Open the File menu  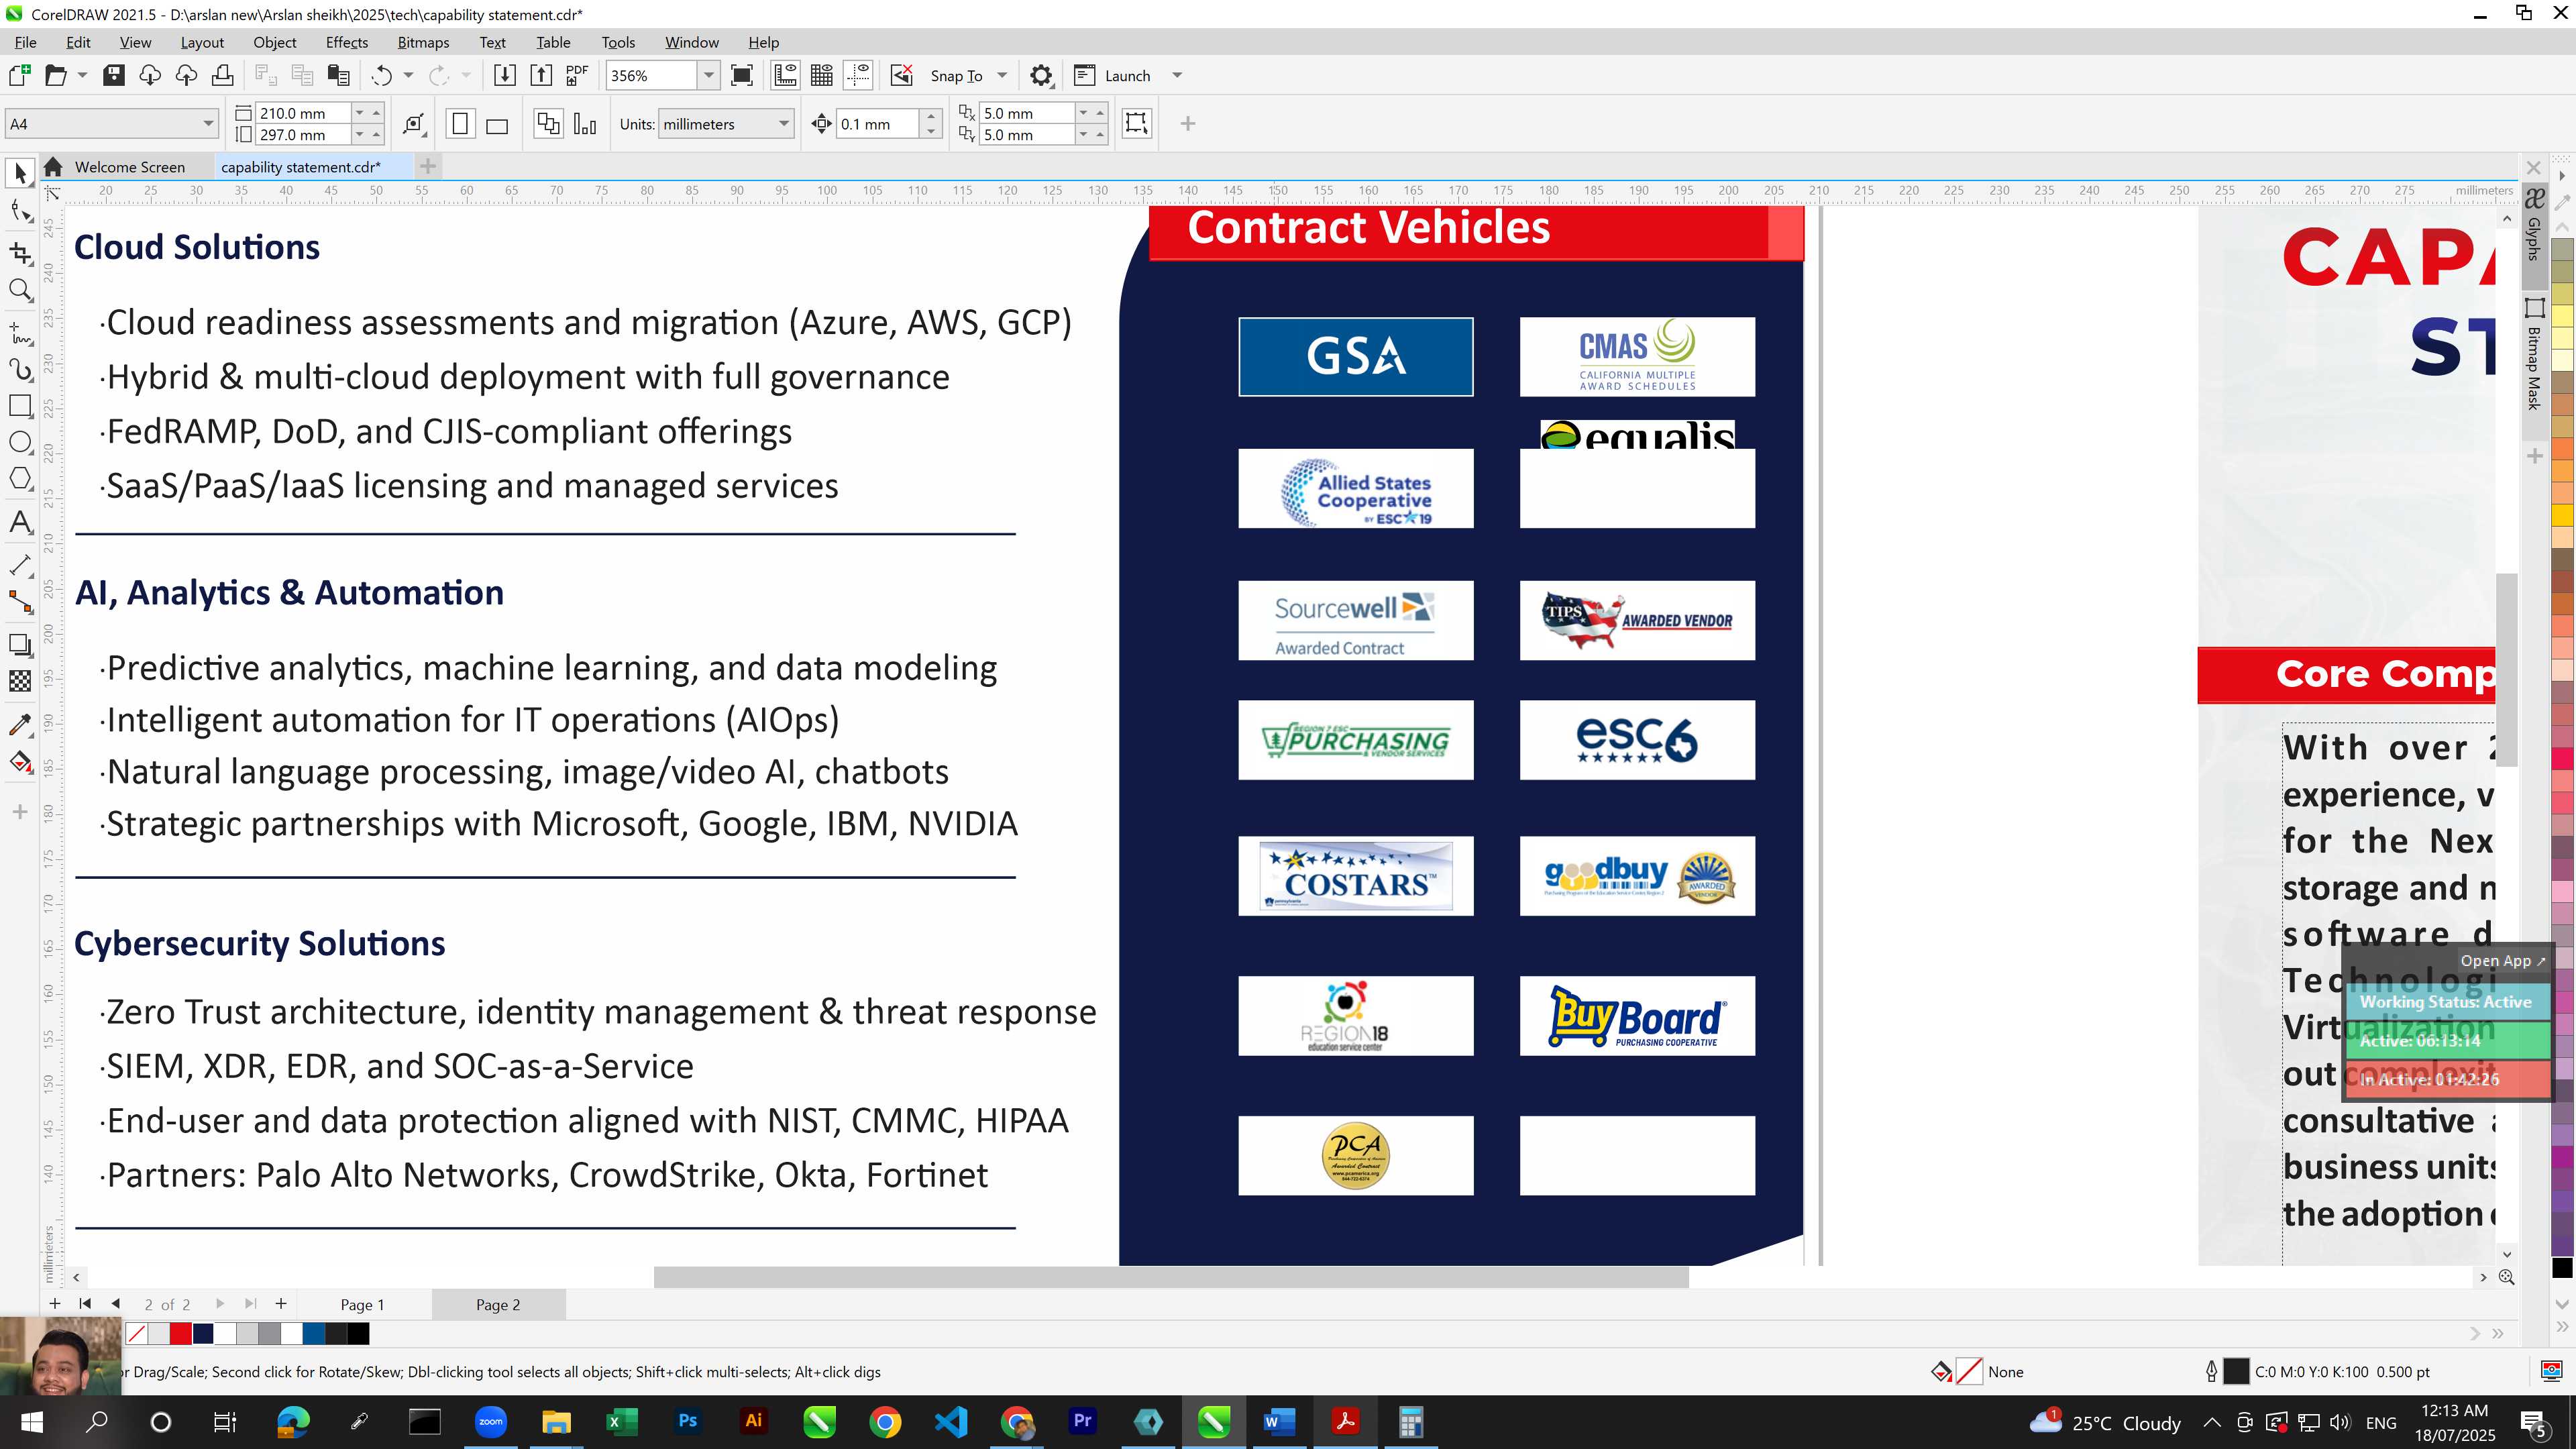click(x=25, y=42)
